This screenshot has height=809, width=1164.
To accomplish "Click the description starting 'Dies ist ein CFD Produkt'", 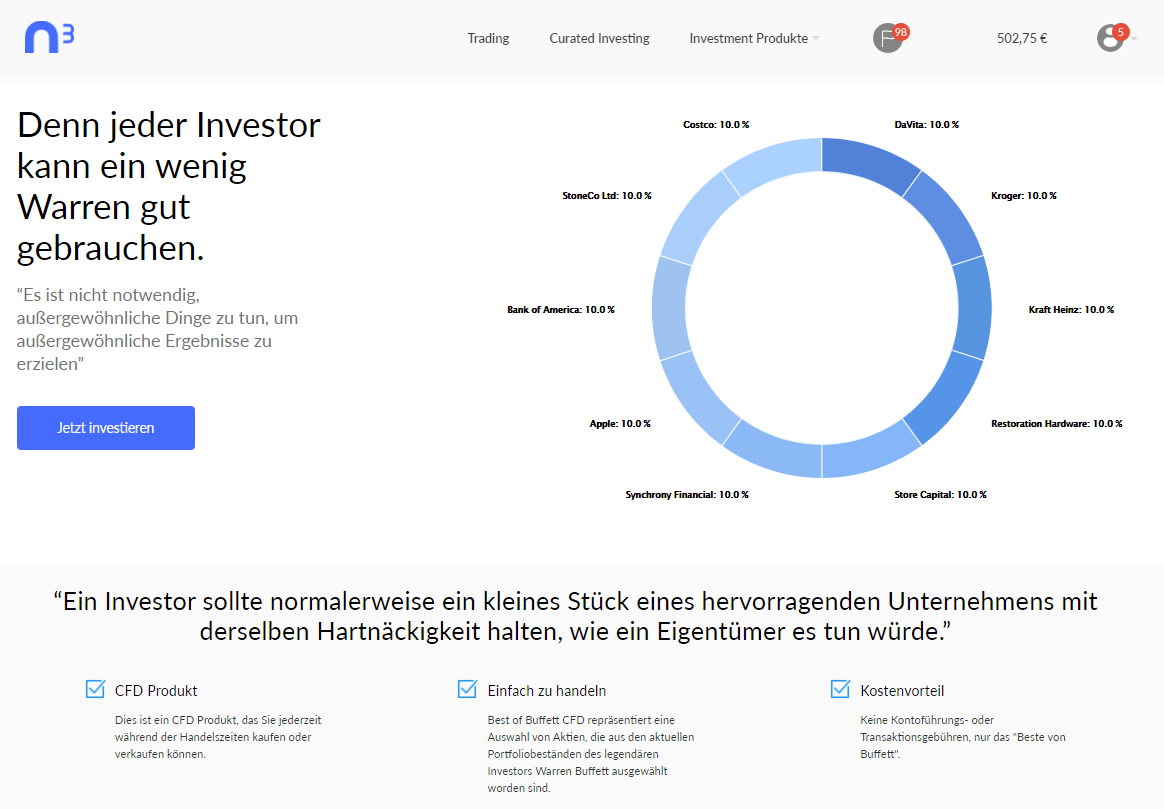I will [218, 737].
